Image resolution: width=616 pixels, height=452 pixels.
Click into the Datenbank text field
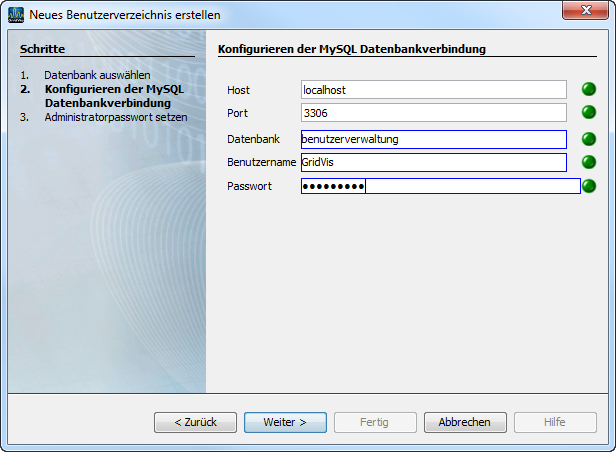click(433, 139)
